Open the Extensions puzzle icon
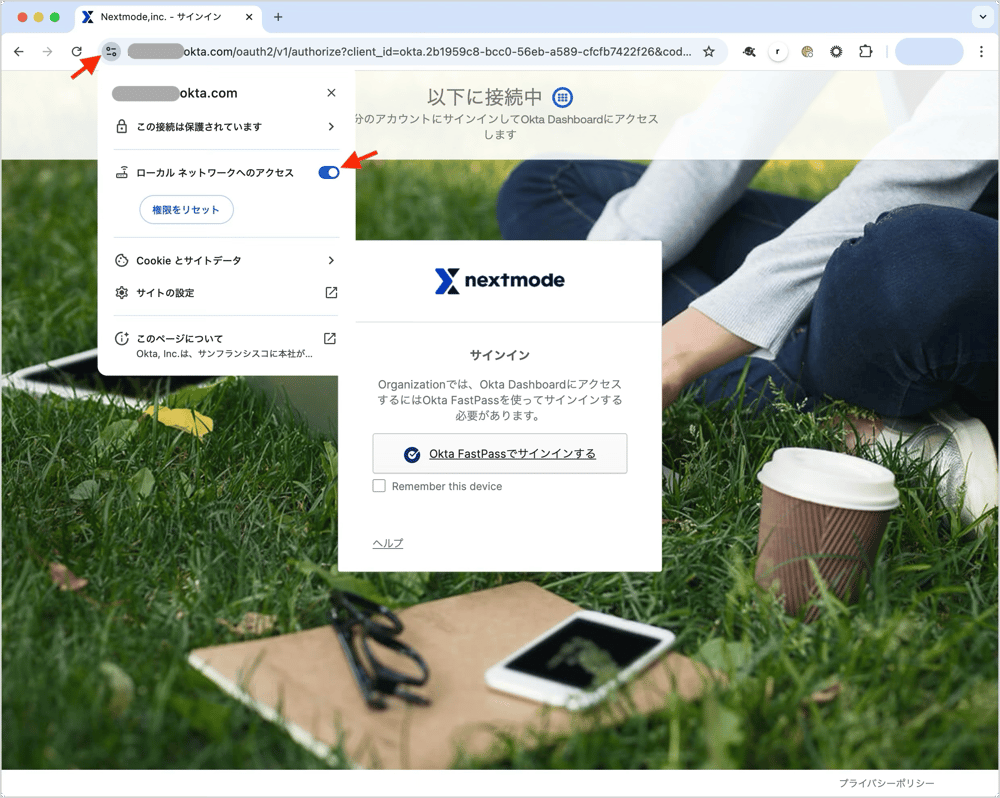This screenshot has height=798, width=1000. pyautogui.click(x=865, y=52)
